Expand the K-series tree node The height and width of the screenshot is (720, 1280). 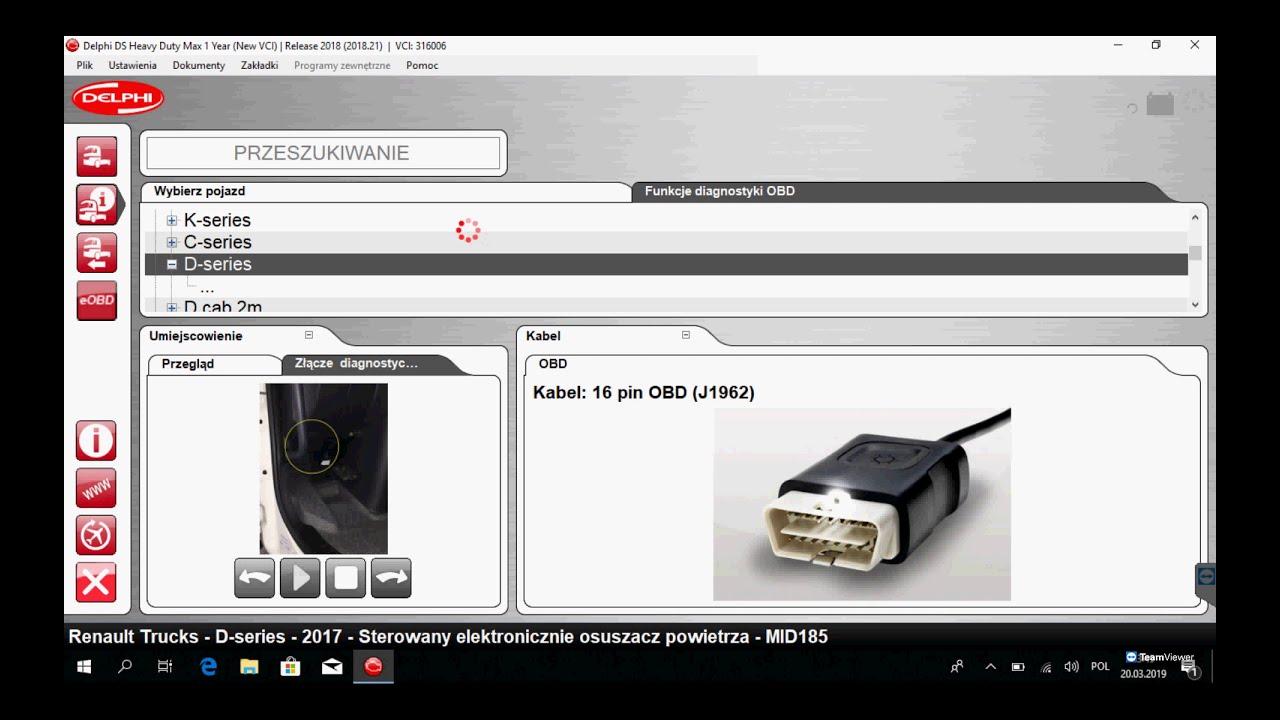tap(172, 220)
